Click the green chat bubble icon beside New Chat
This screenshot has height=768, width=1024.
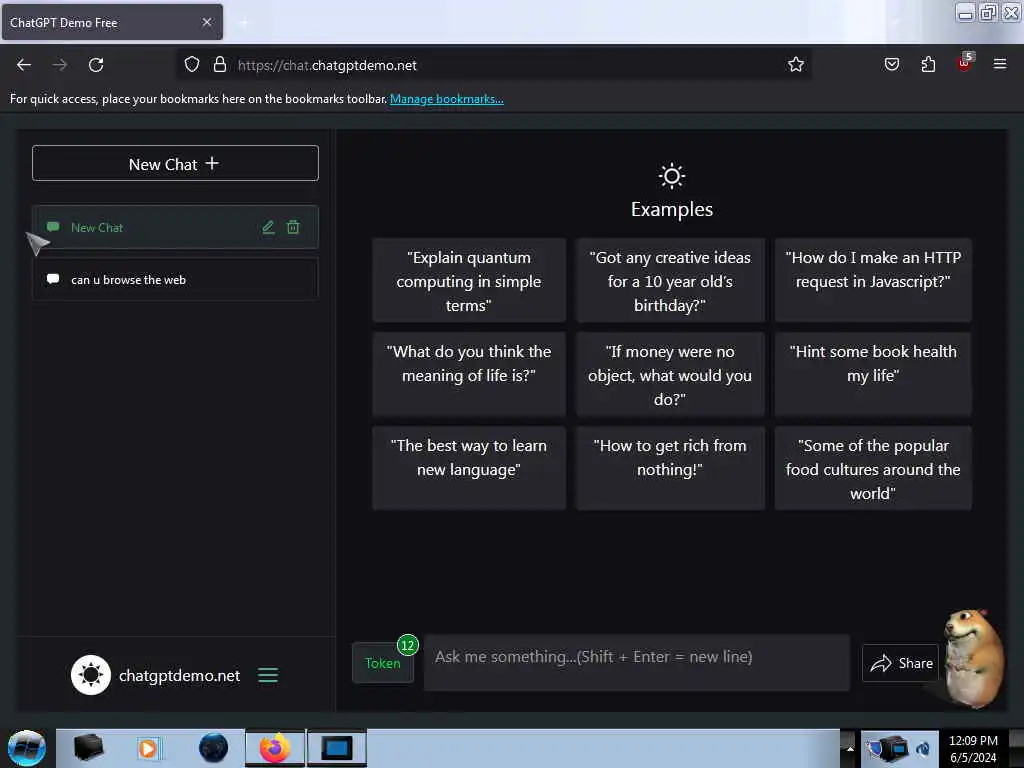53,227
